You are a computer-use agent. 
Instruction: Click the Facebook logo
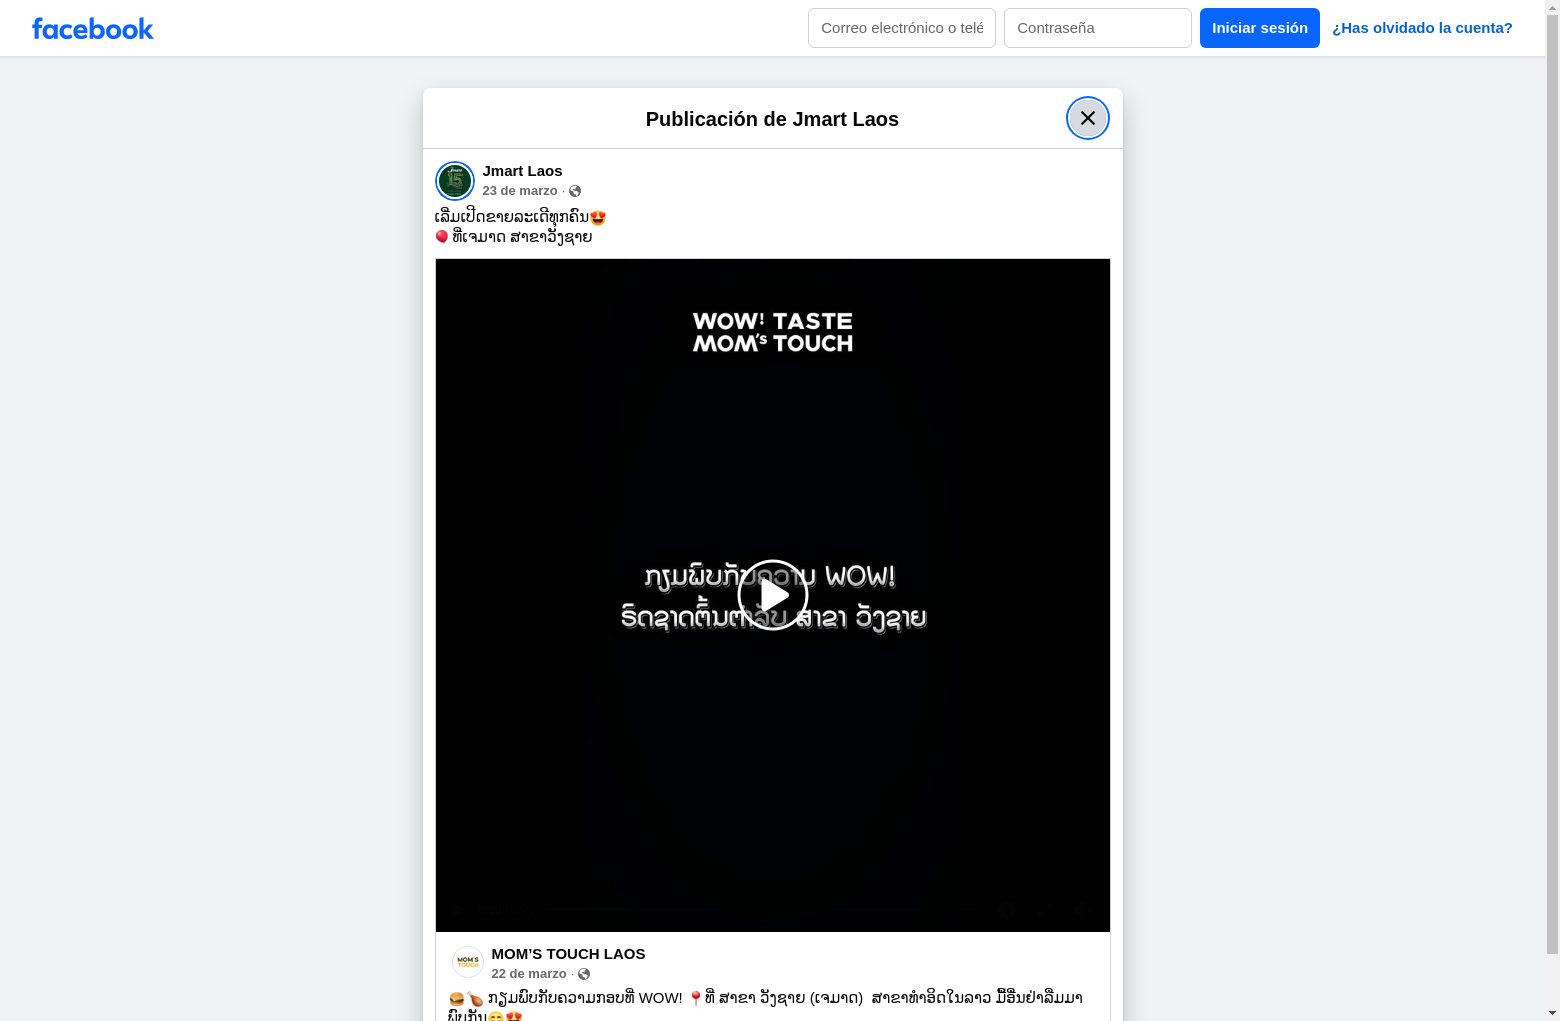click(x=93, y=28)
